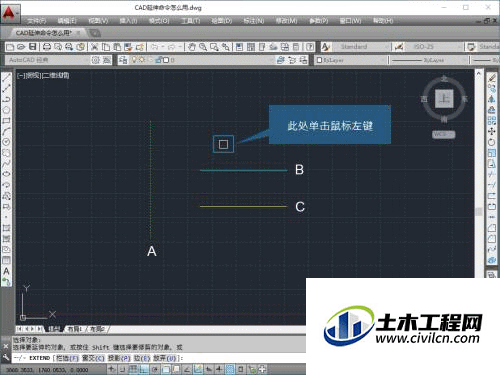Click the Copy icon
The height and width of the screenshot is (375, 500).
[106, 47]
